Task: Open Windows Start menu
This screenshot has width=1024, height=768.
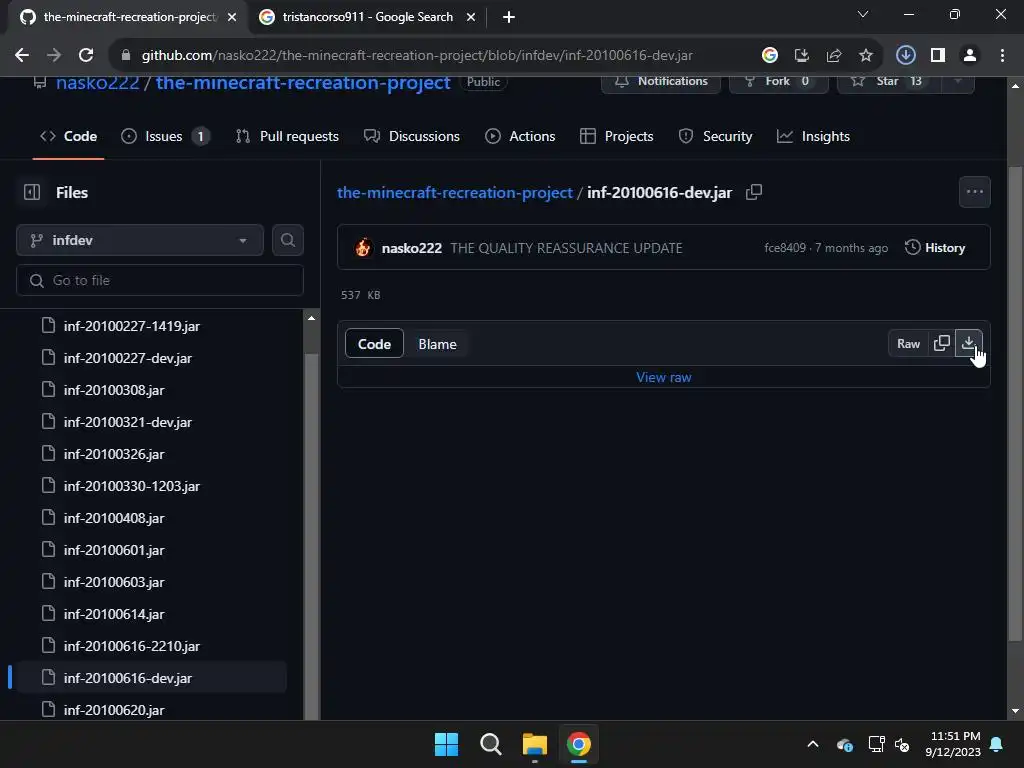Action: (x=447, y=744)
